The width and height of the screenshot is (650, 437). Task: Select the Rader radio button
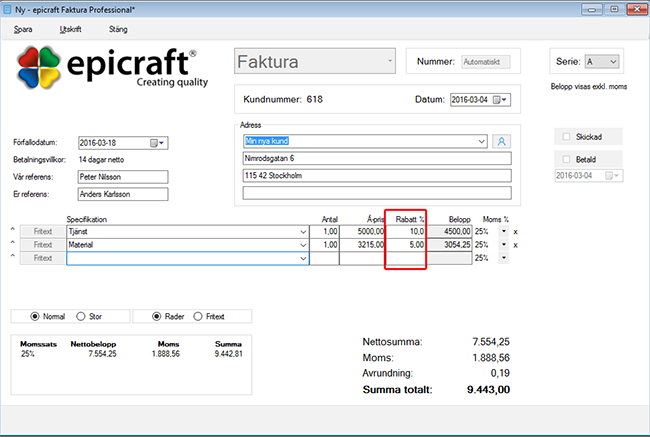157,316
